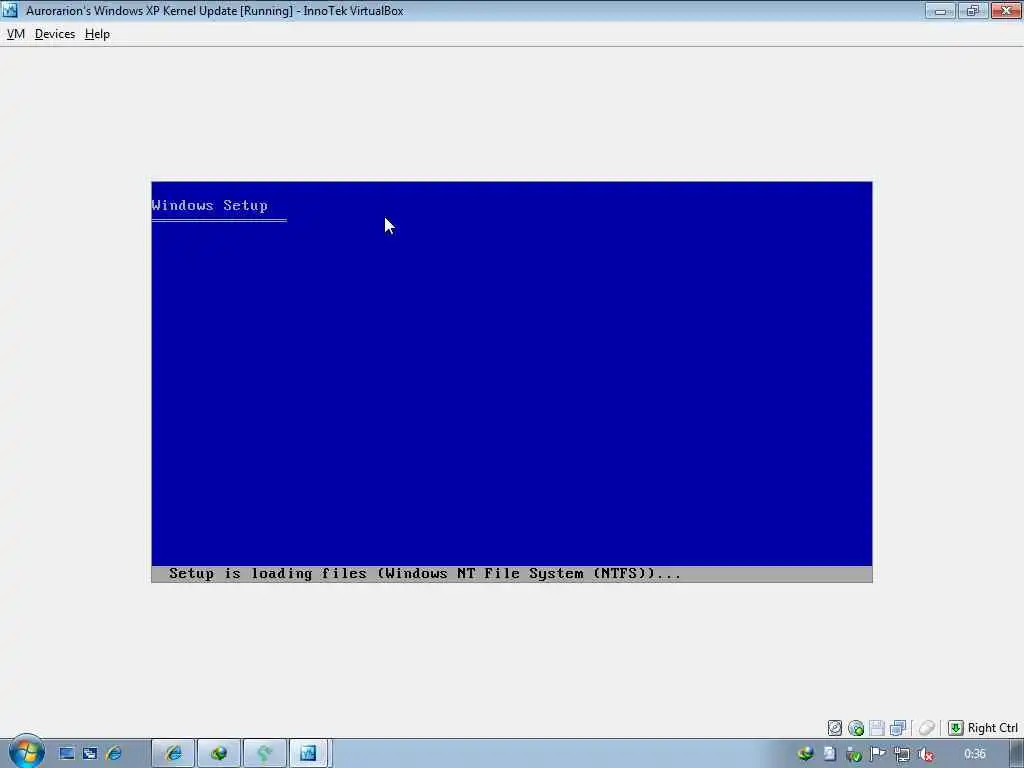Switch to Internet Explorer taskbar button
1024x768 pixels.
173,754
